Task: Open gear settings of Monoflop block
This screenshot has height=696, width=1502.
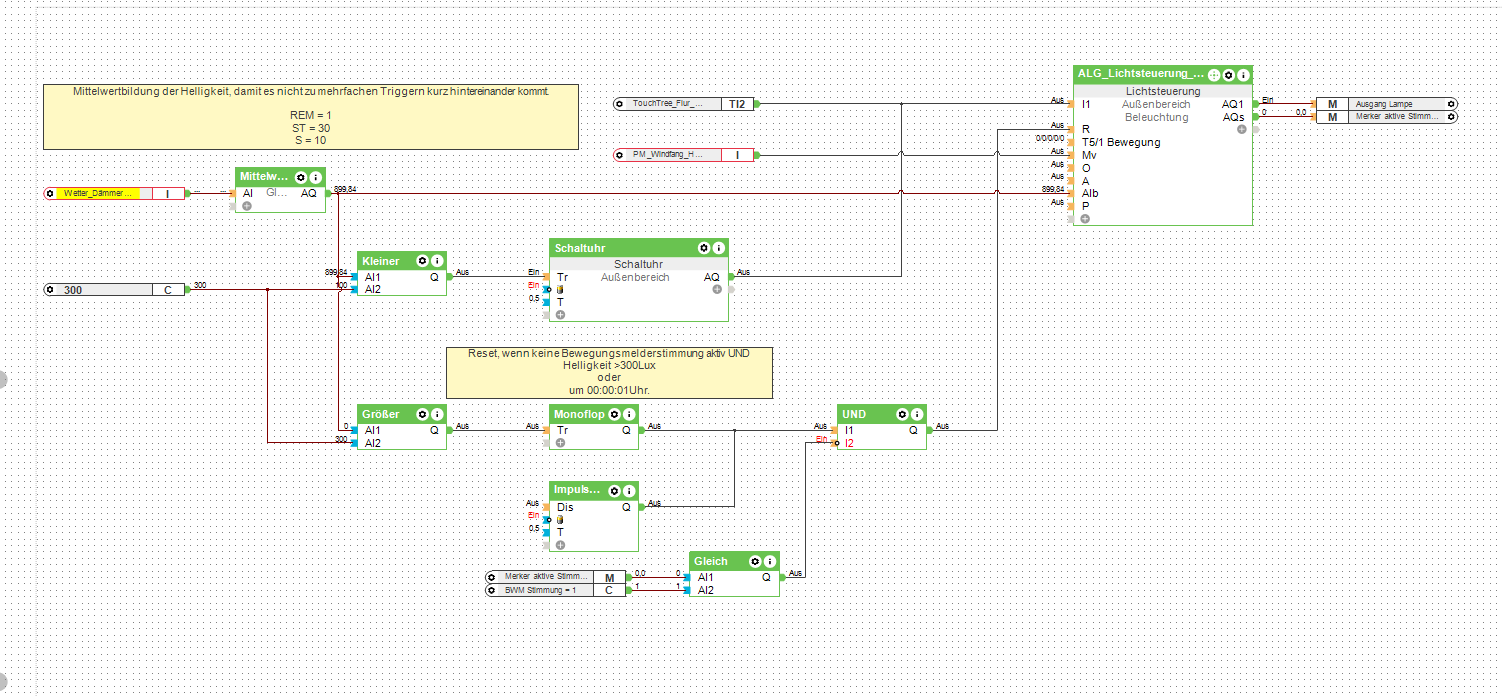Action: click(613, 413)
